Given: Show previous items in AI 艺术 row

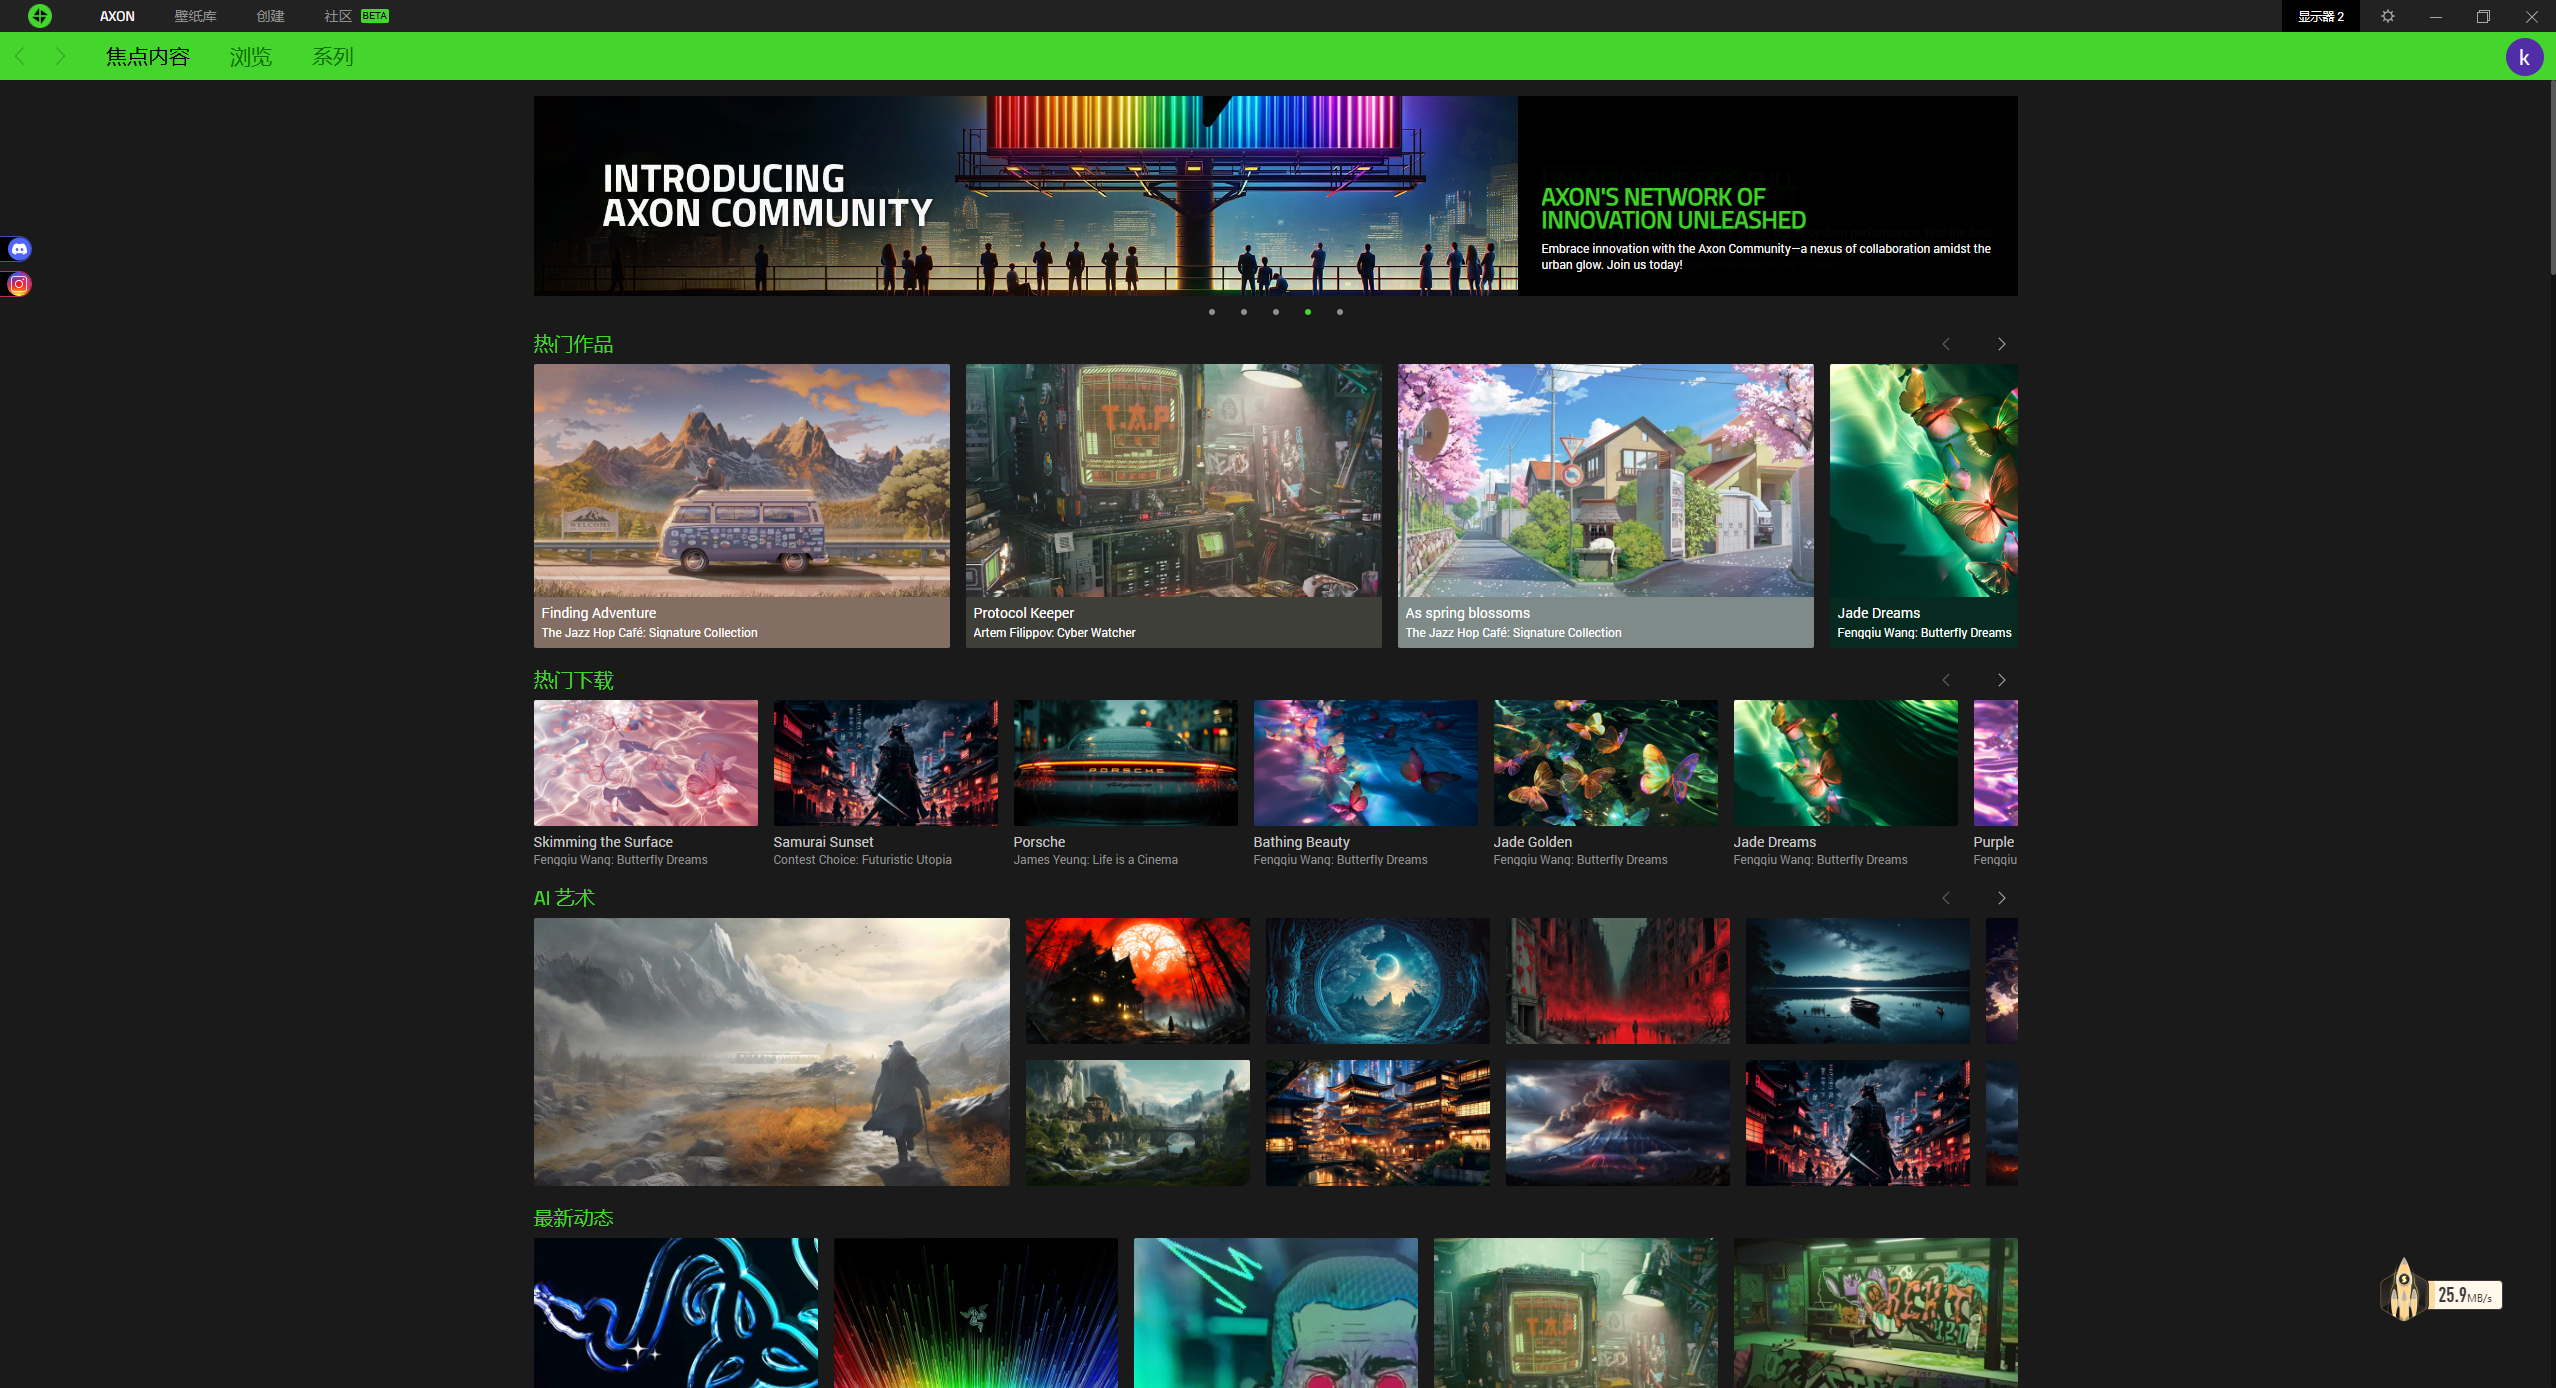Looking at the screenshot, I should click(x=1946, y=898).
